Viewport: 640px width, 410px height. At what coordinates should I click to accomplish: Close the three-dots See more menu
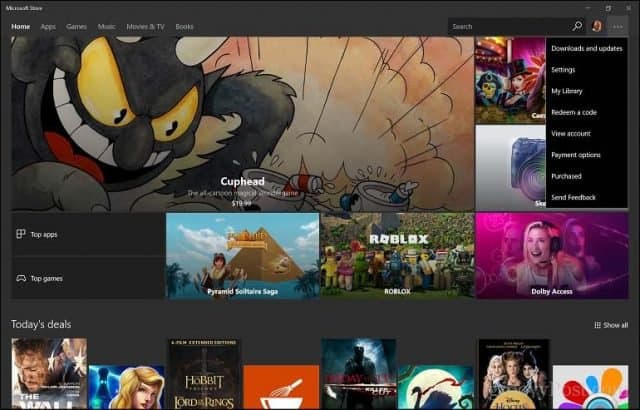pos(618,27)
